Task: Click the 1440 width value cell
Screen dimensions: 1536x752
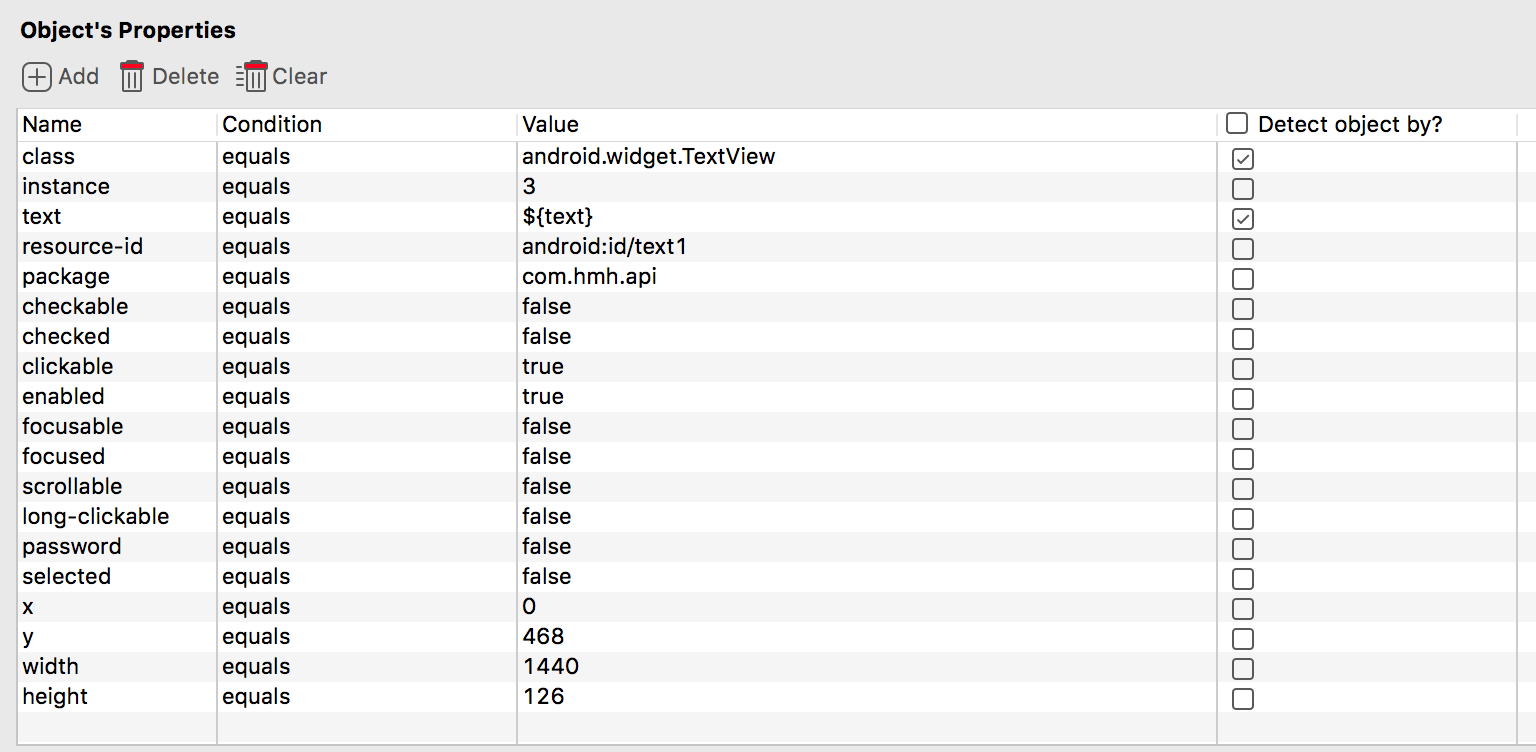Action: [x=550, y=667]
